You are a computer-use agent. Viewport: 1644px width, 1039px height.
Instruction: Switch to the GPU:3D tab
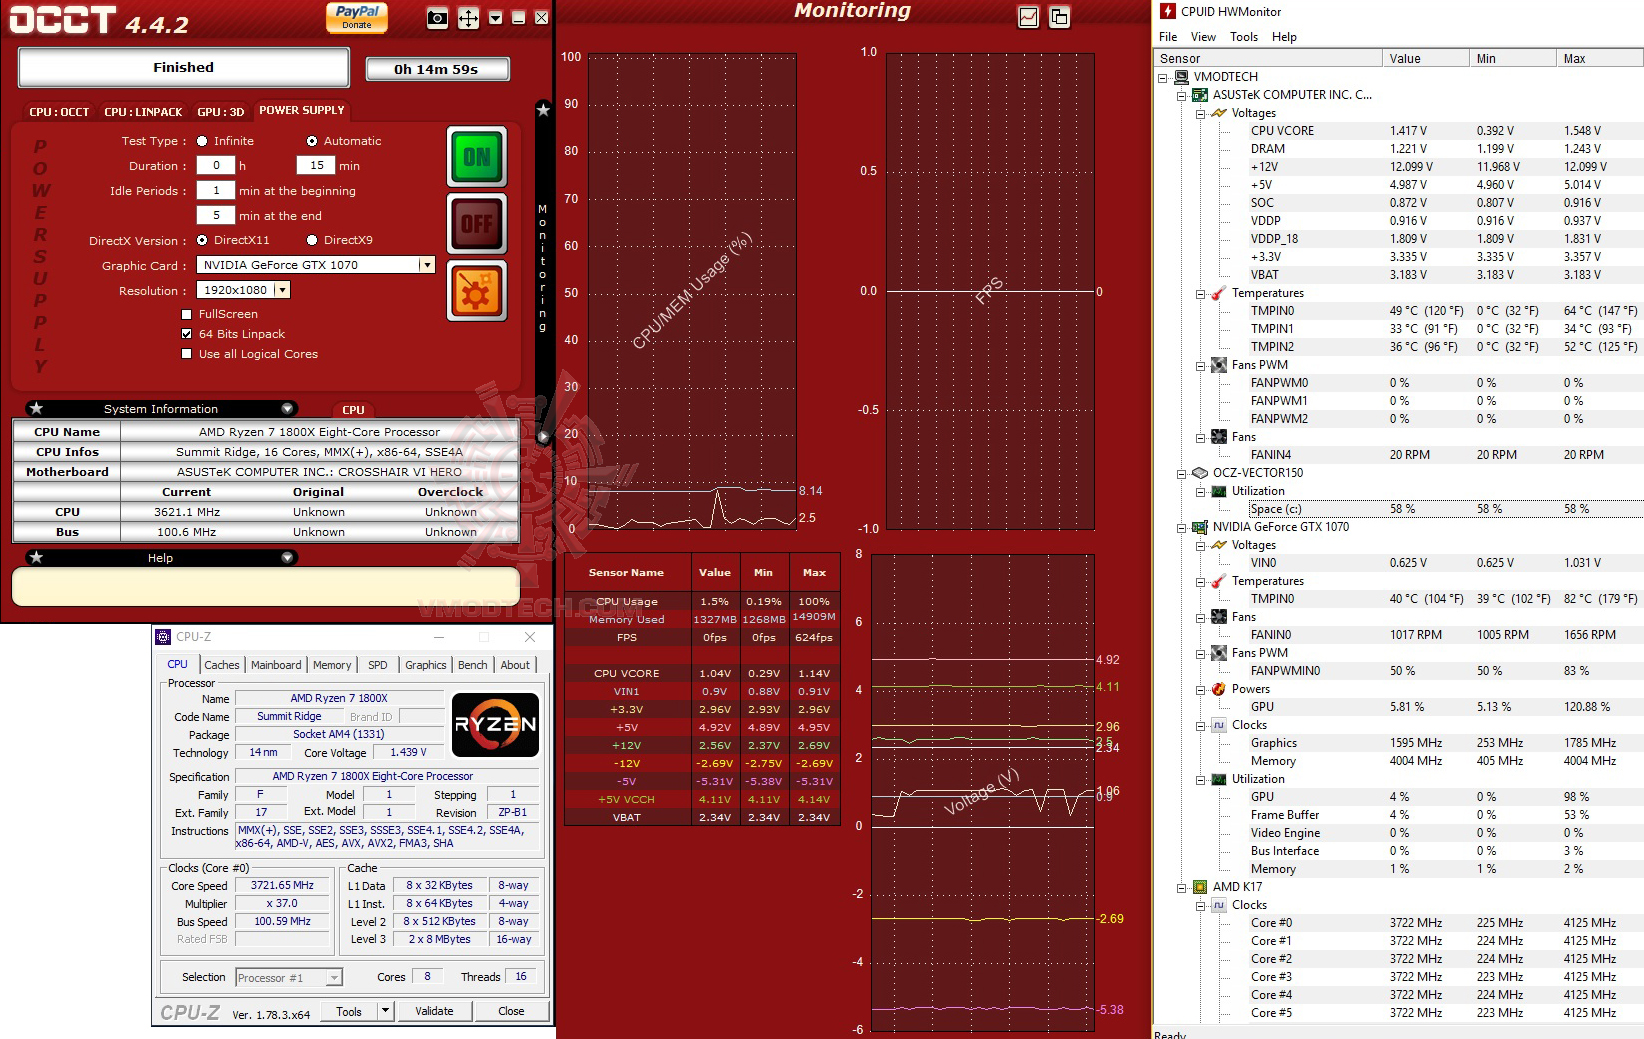[x=220, y=112]
